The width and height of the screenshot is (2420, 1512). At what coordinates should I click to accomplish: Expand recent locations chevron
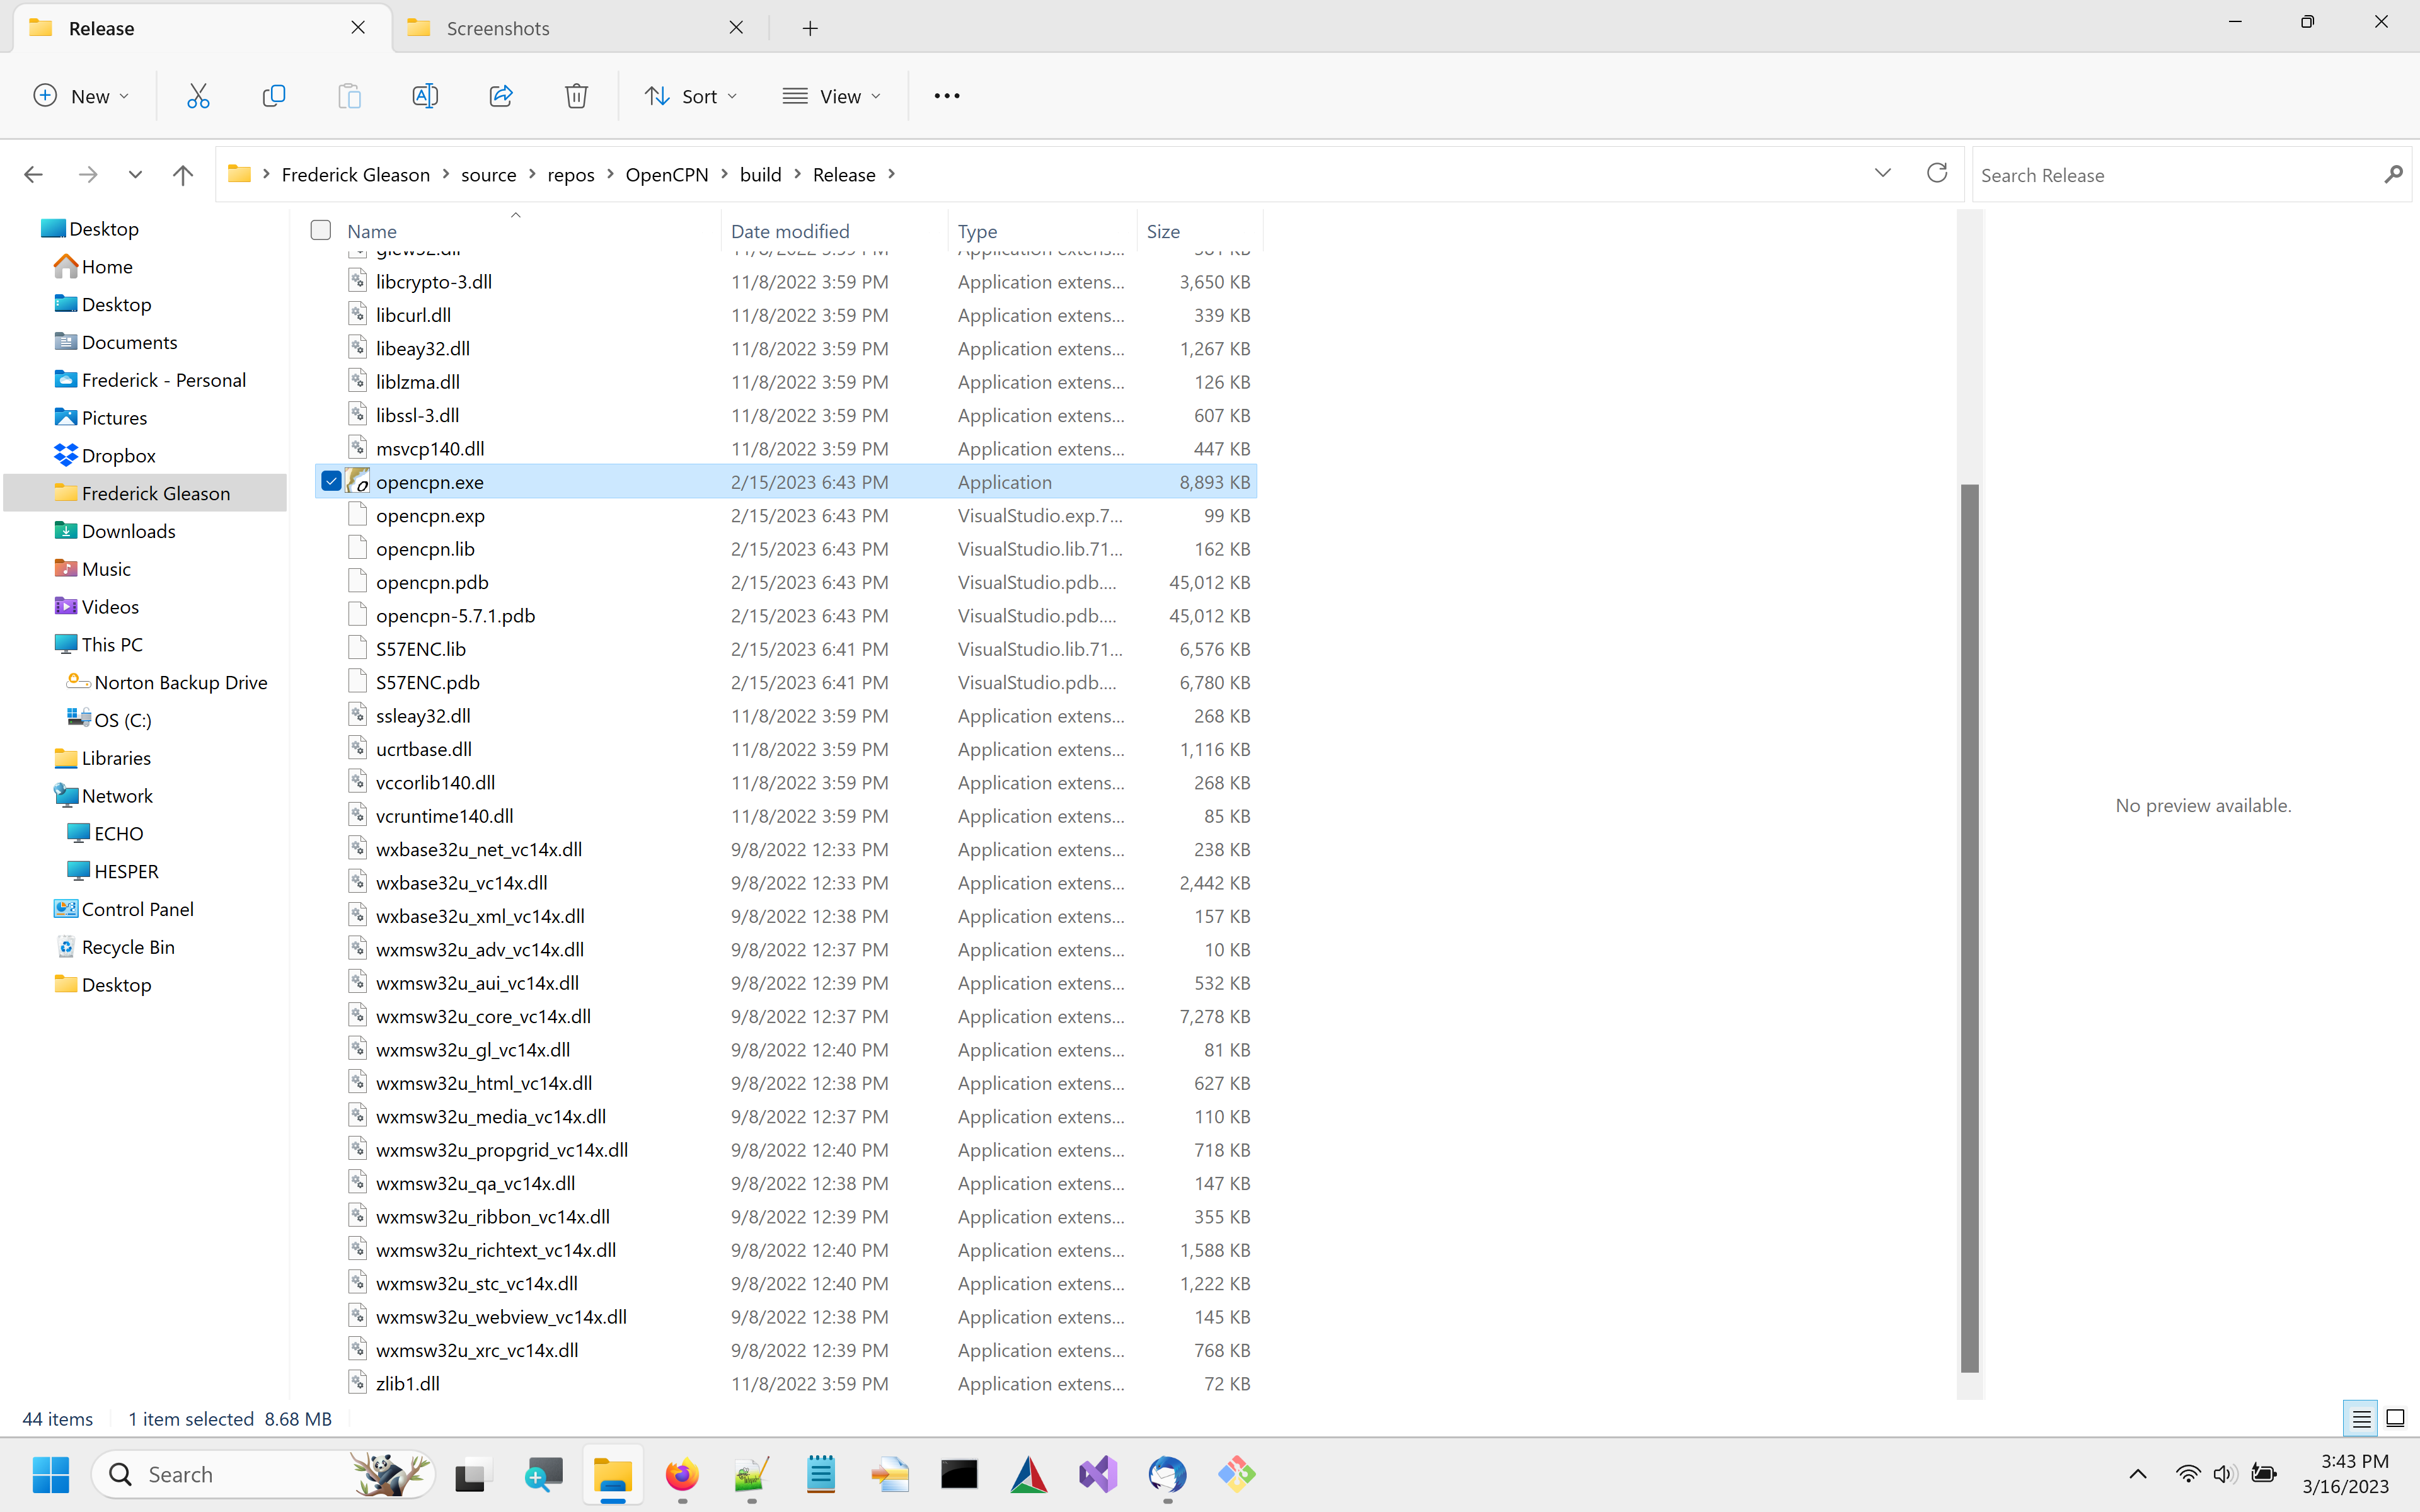click(x=135, y=175)
